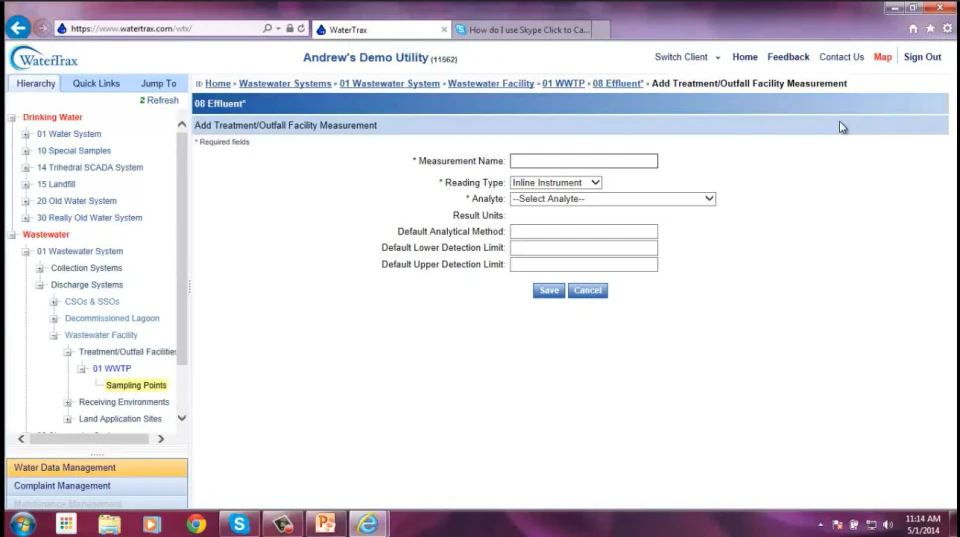Expand the CSOs & SSOs node

54,302
